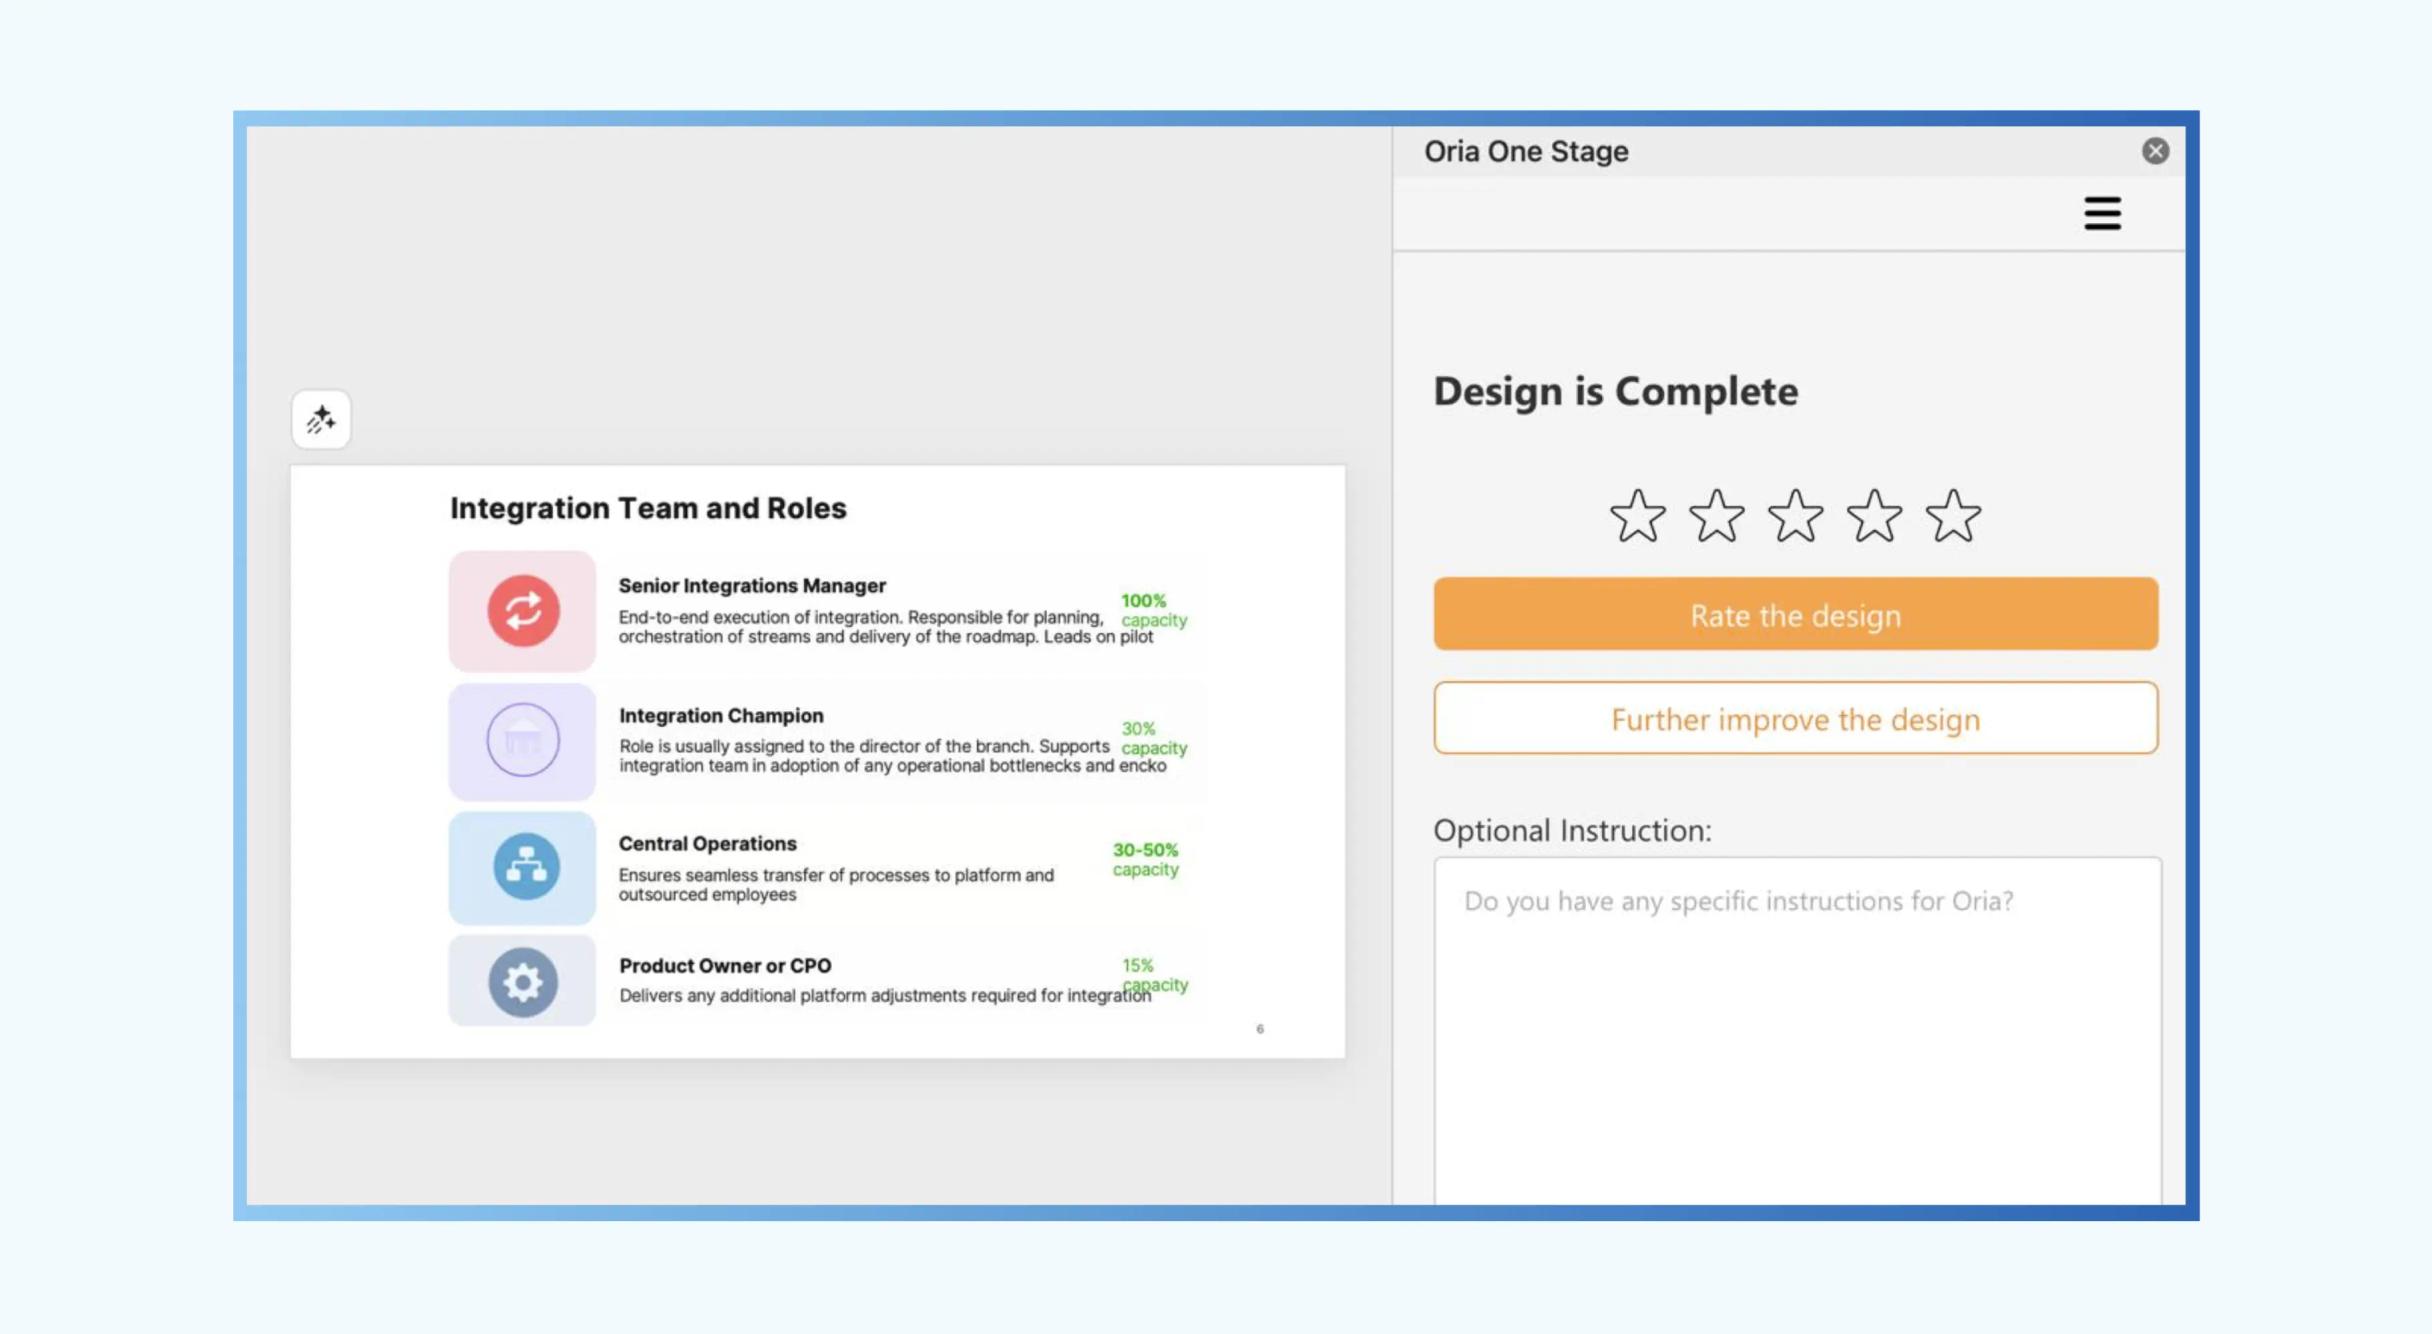Select the red sync arrows icon
Image resolution: width=2432 pixels, height=1334 pixels.
click(523, 610)
